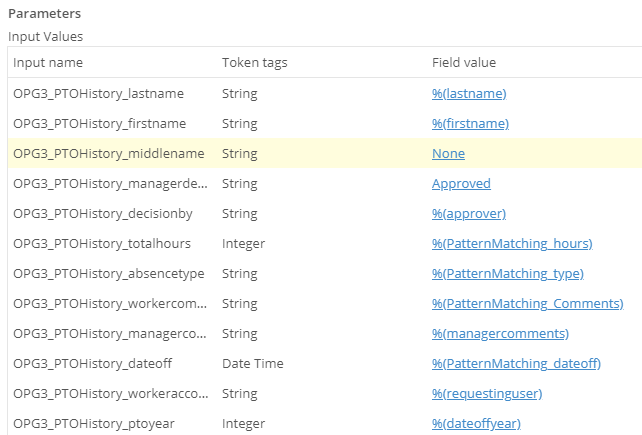Image resolution: width=642 pixels, height=435 pixels.
Task: Select the OPG3_PTOHistory_lastname input name
Action: tap(98, 94)
